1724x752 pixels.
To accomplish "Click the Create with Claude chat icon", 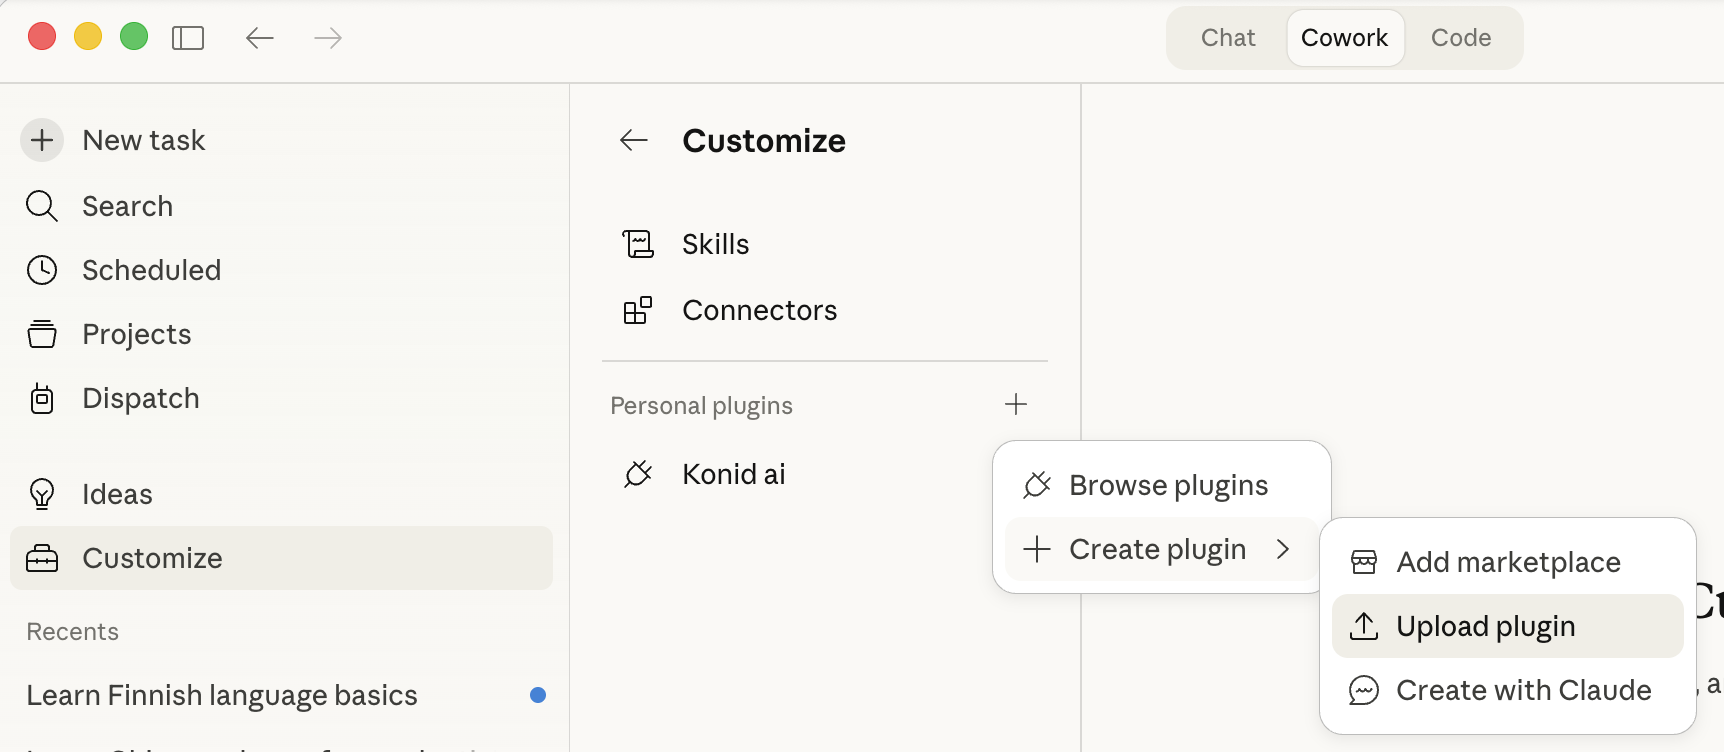I will (x=1364, y=690).
